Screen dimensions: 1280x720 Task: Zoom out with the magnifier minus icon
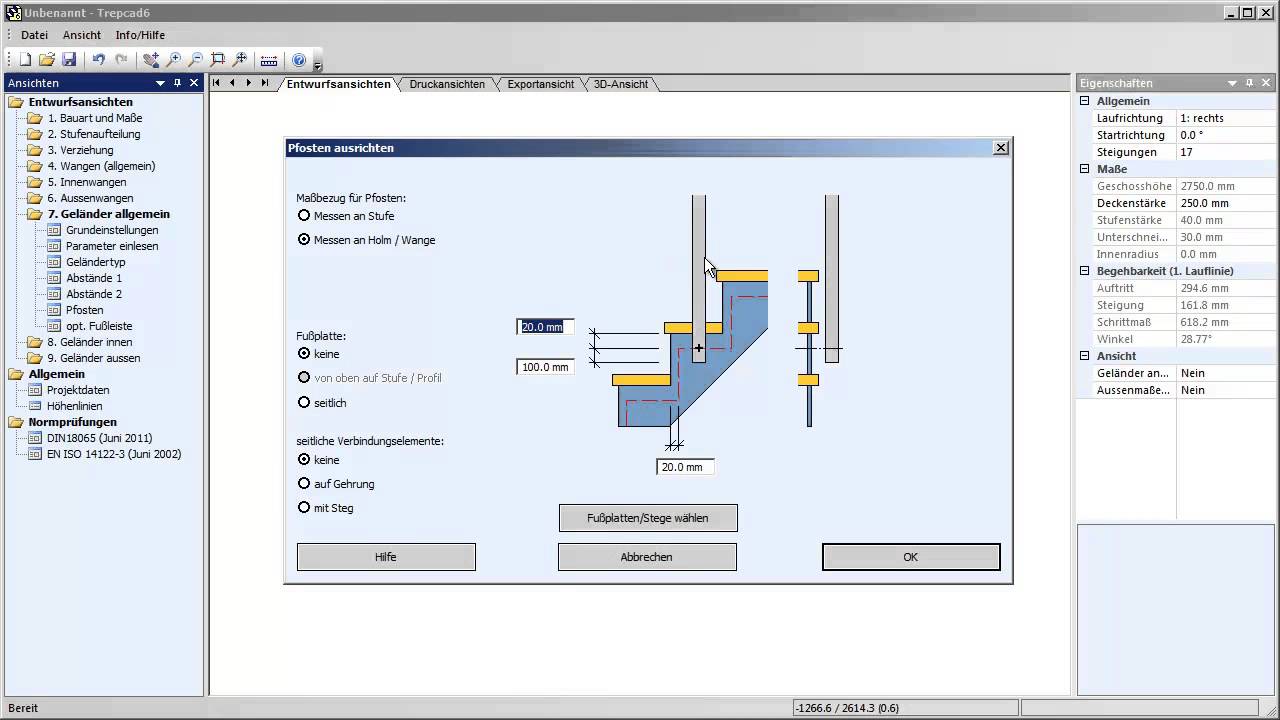tap(196, 60)
